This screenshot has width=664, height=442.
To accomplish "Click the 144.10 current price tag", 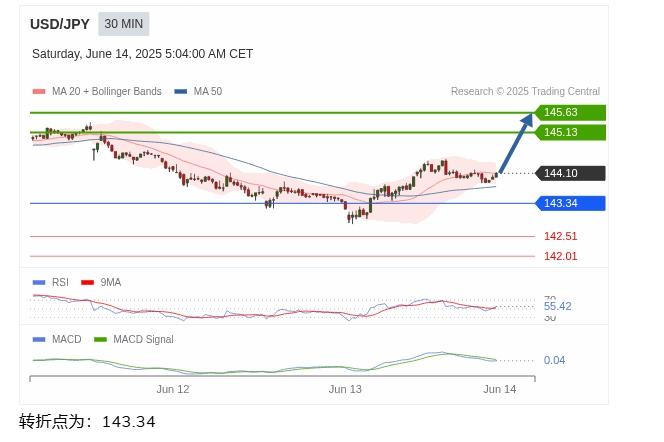I will 570,173.
